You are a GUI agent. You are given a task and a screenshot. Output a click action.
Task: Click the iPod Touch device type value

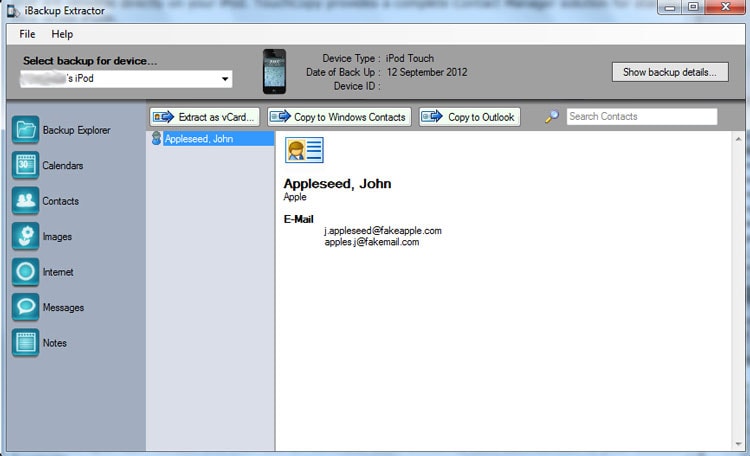(410, 58)
